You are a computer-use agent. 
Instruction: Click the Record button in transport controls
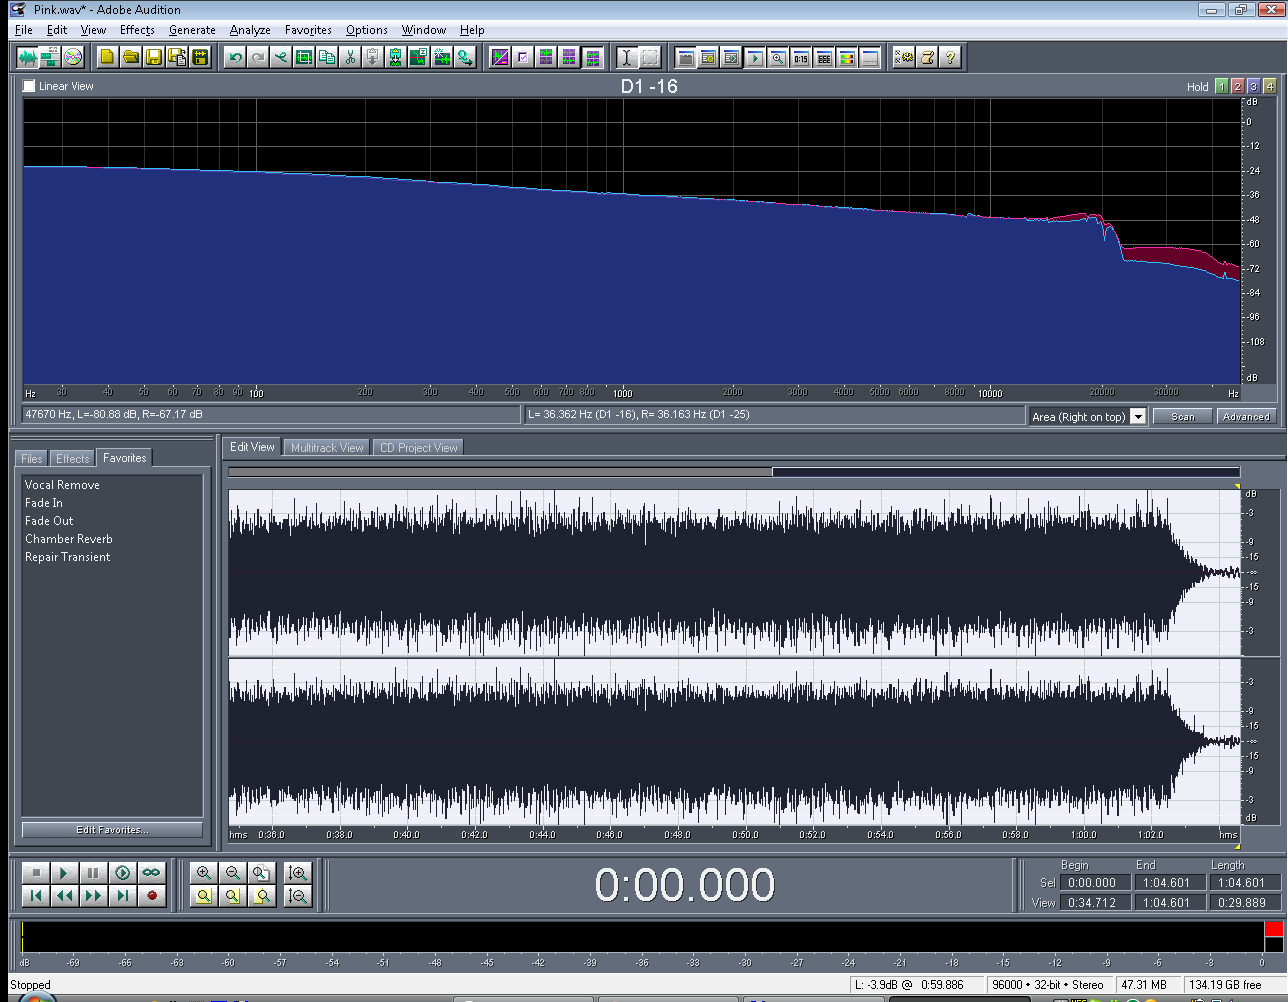coord(151,895)
